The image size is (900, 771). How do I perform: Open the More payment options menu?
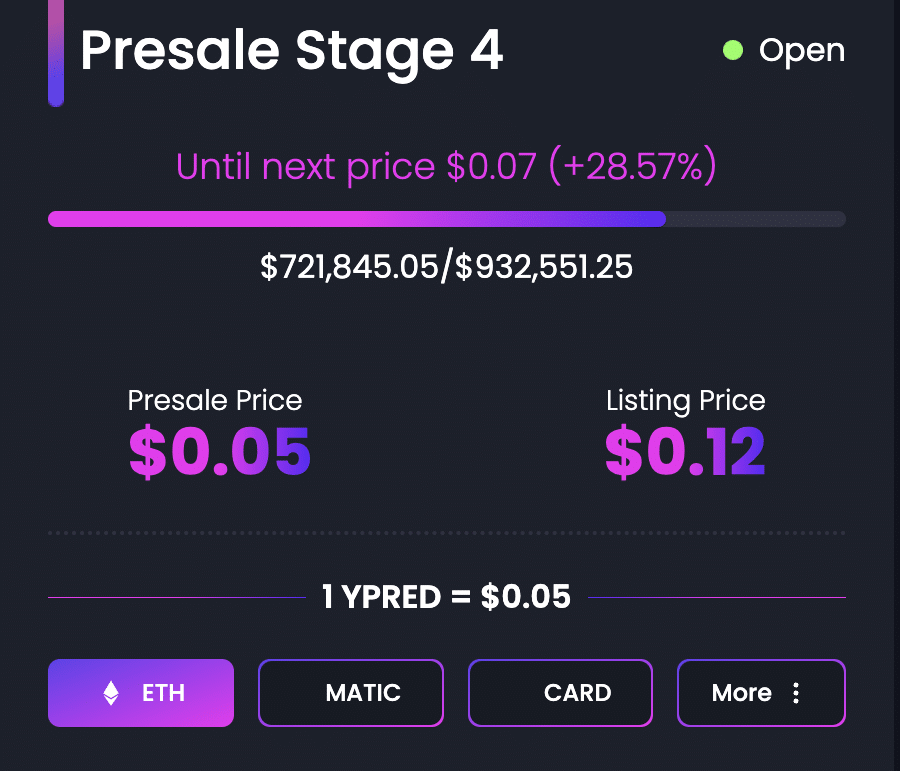(761, 693)
